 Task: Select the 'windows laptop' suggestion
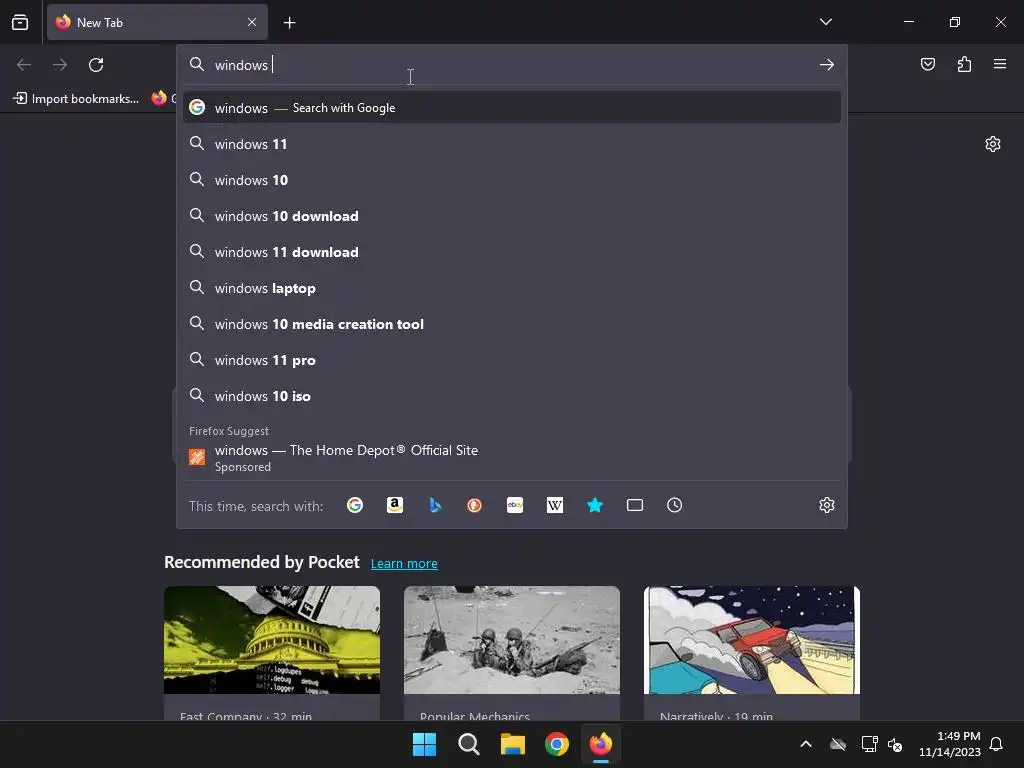[x=512, y=287]
